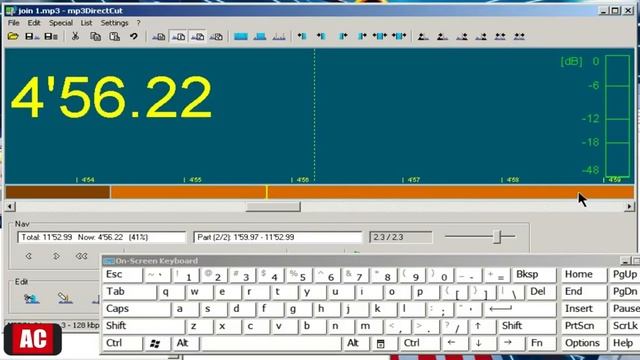Click the Open file folder icon
Image resolution: width=640 pixels, height=360 pixels.
coord(13,36)
